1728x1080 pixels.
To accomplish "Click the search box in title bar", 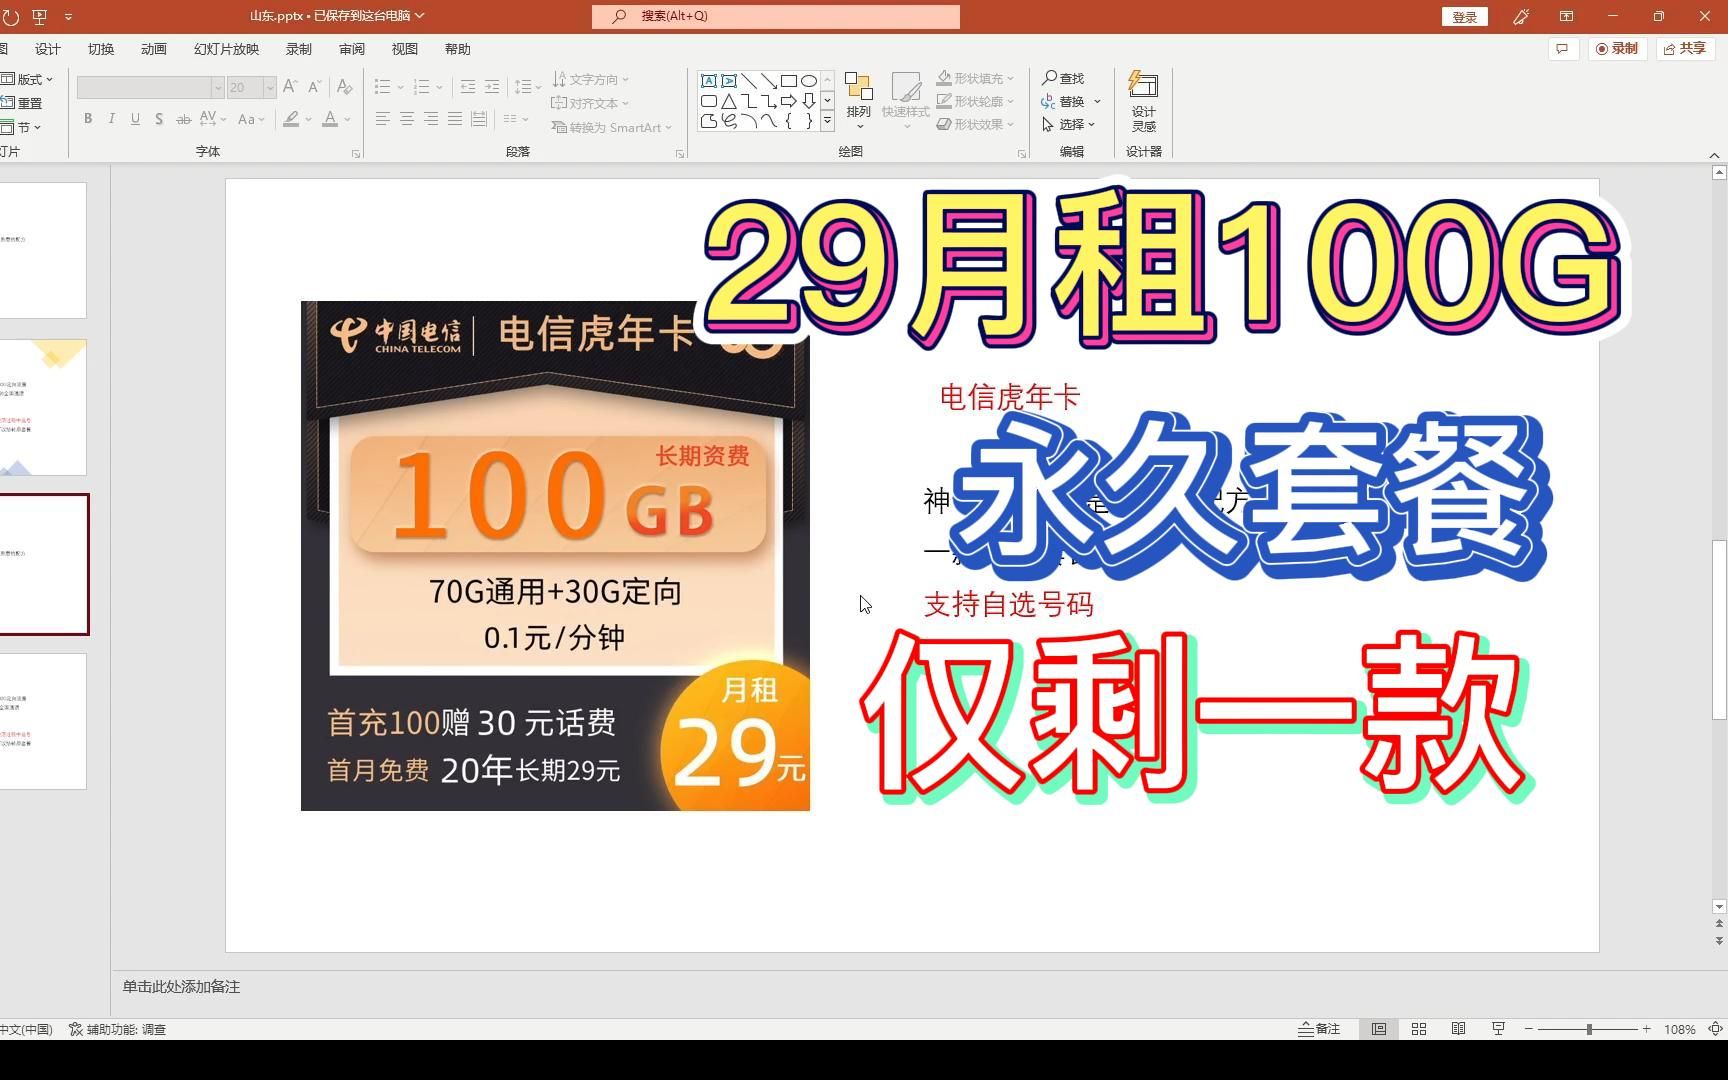I will tap(776, 16).
